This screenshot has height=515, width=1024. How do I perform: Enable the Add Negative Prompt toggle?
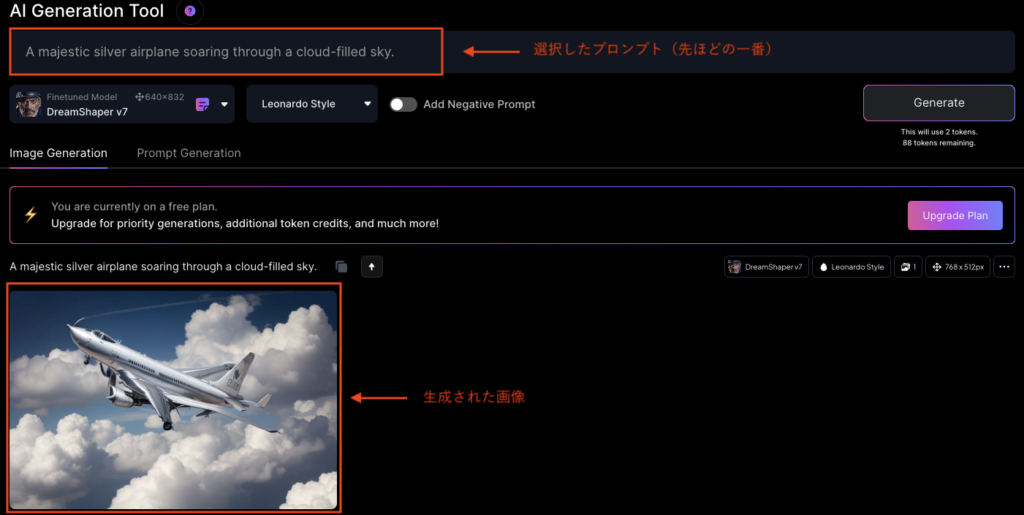[404, 104]
